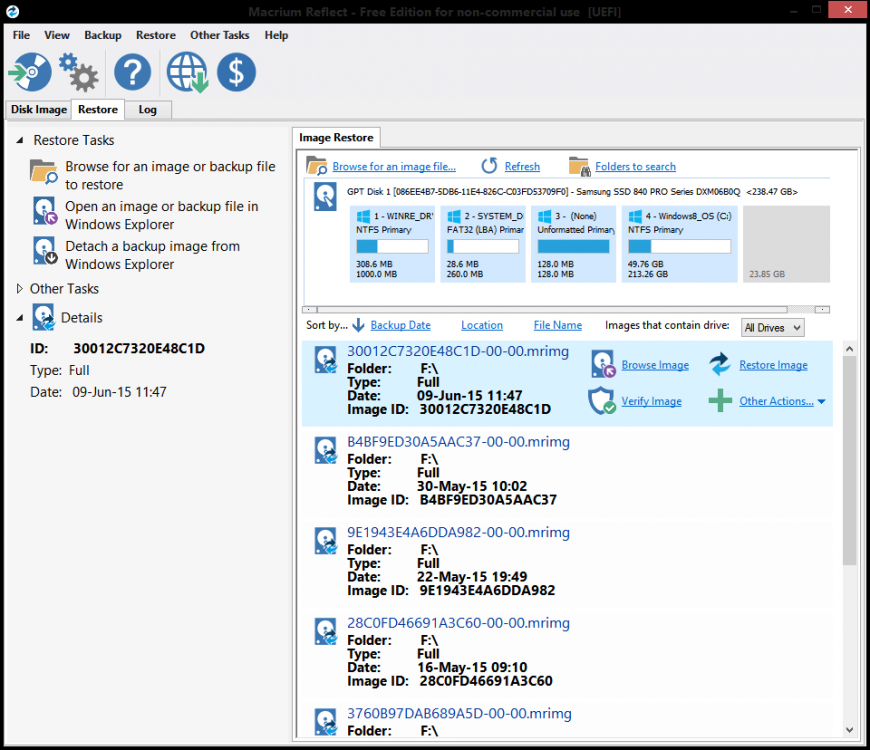Screen dimensions: 870x750
Task: Switch to the Log tab
Action: pos(148,109)
